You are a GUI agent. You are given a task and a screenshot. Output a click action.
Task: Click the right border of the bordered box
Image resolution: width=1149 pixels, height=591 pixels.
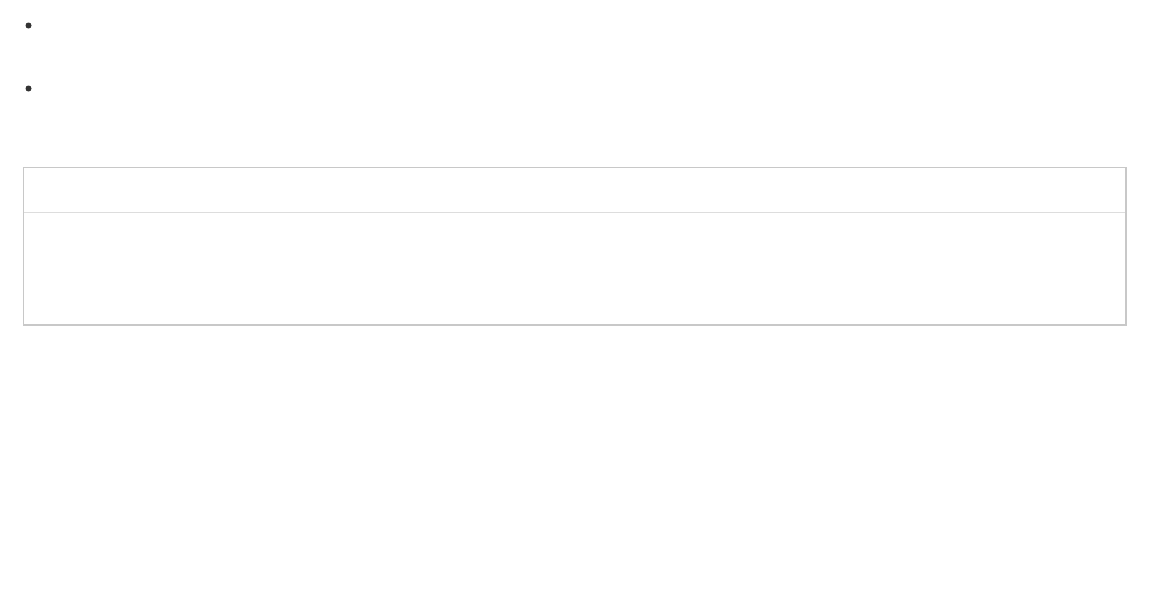click(1125, 246)
